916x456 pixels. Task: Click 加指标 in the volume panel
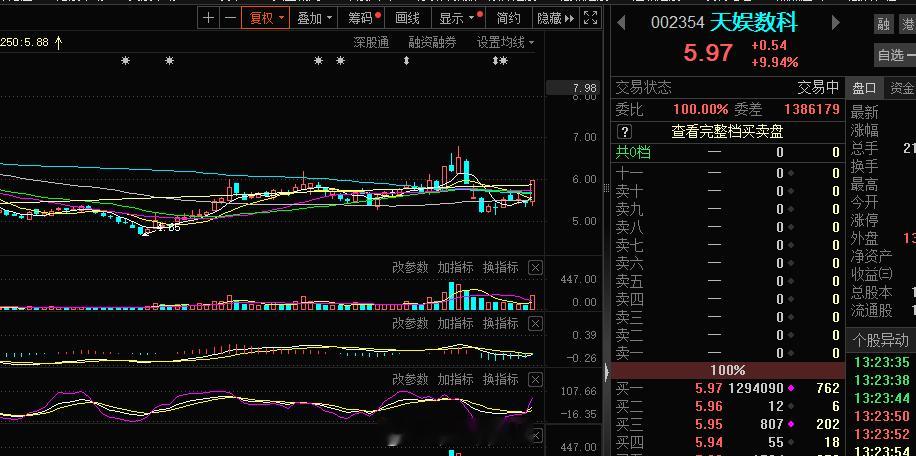pos(455,268)
